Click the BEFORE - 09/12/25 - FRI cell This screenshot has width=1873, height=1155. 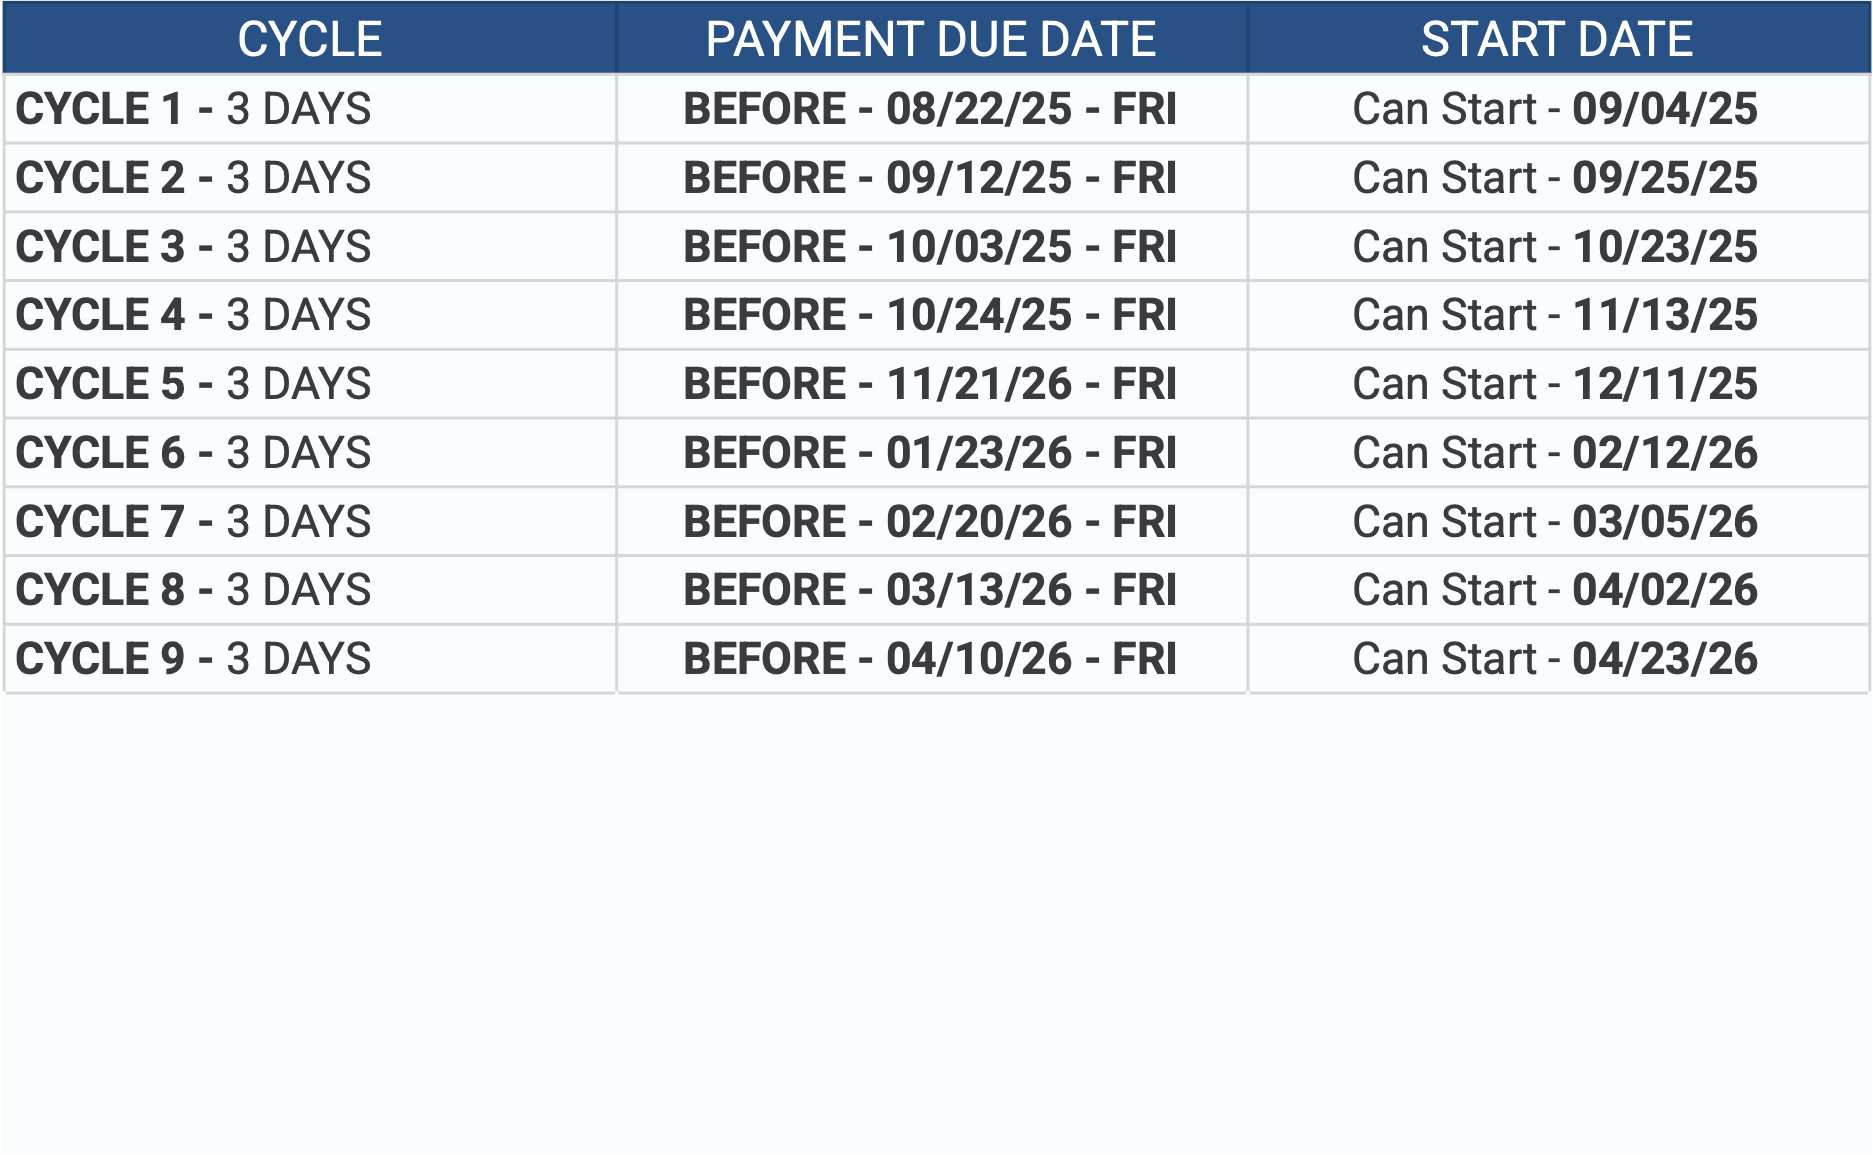[x=930, y=178]
